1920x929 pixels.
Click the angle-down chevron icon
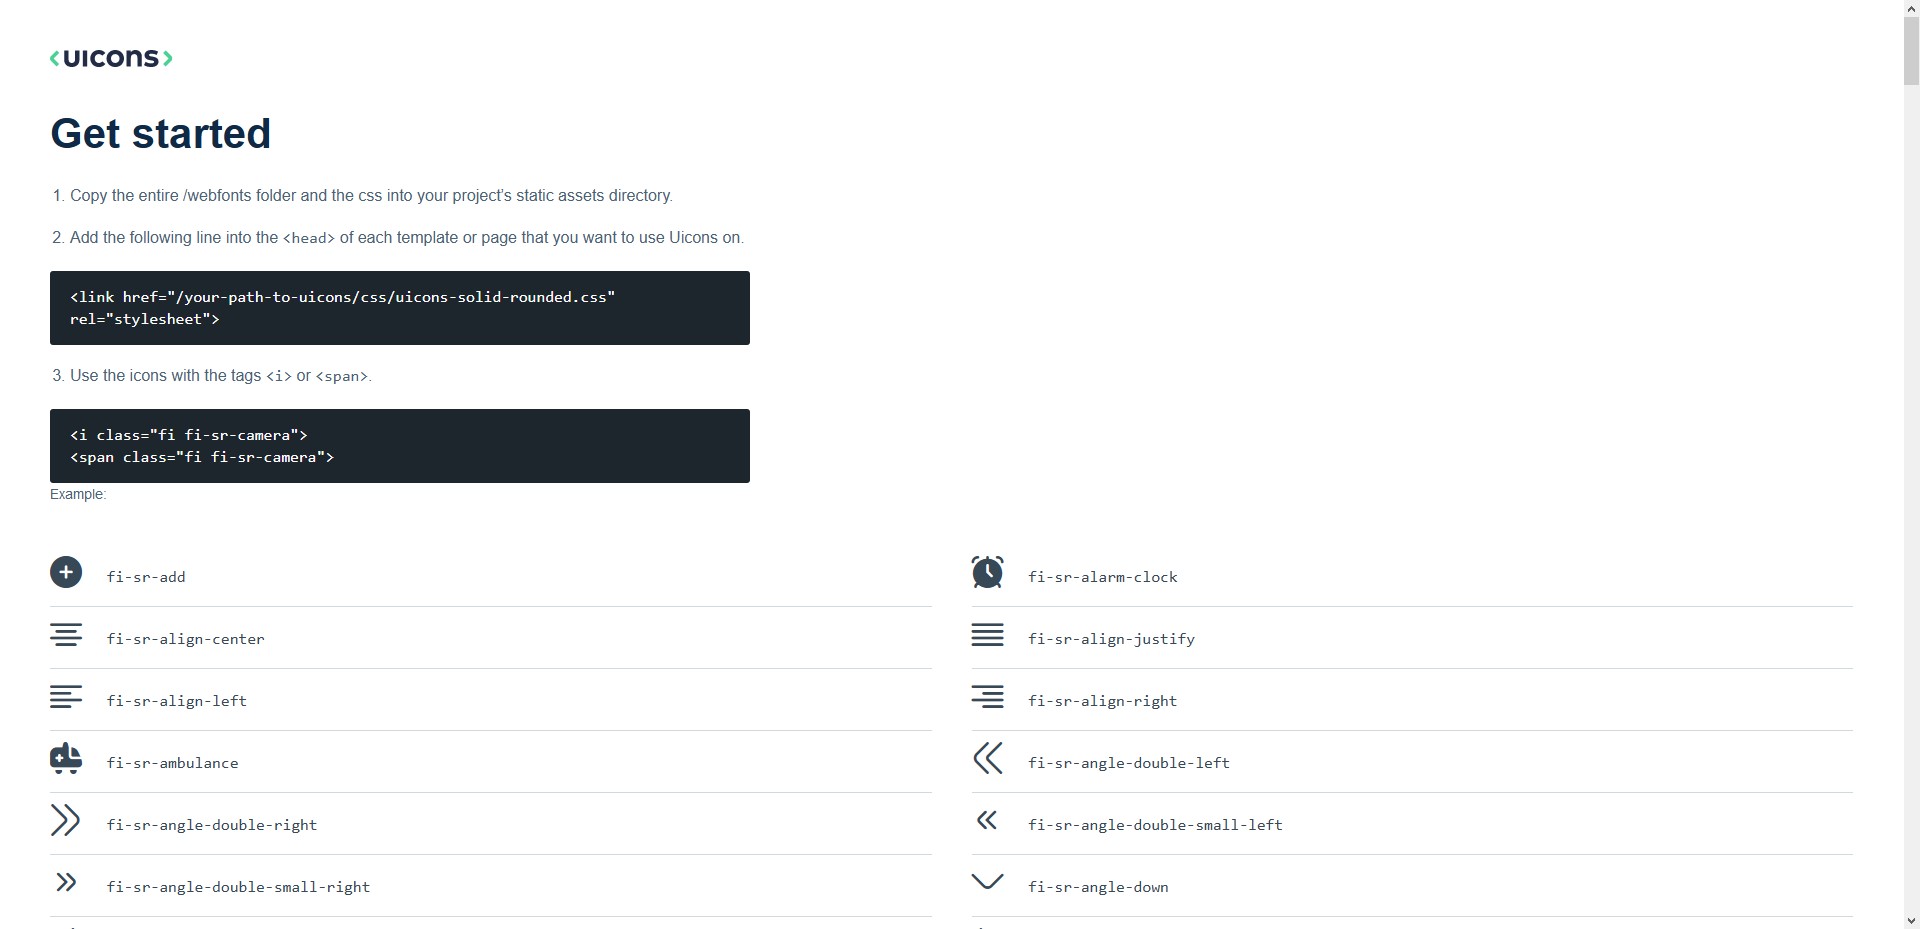tap(987, 882)
